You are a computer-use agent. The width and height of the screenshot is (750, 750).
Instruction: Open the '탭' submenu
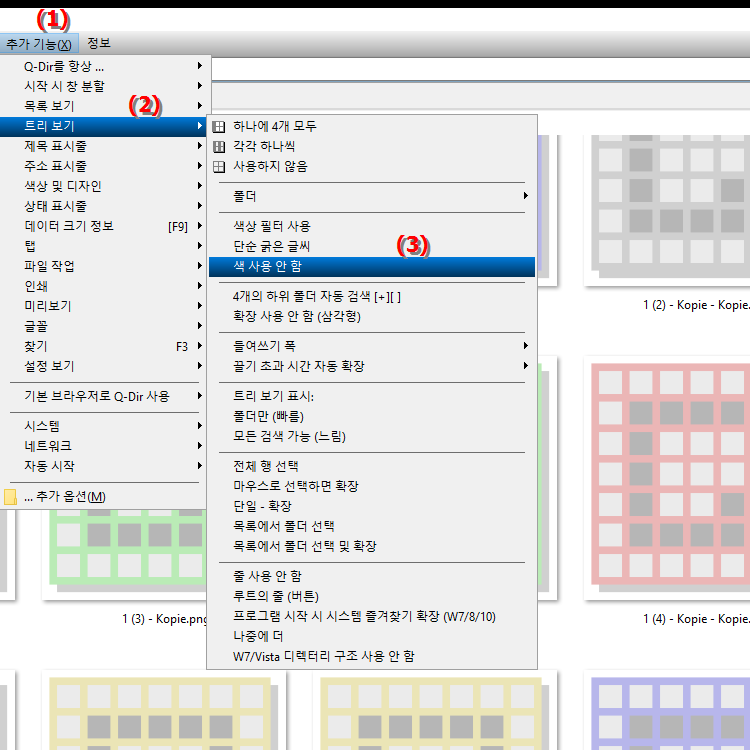103,246
